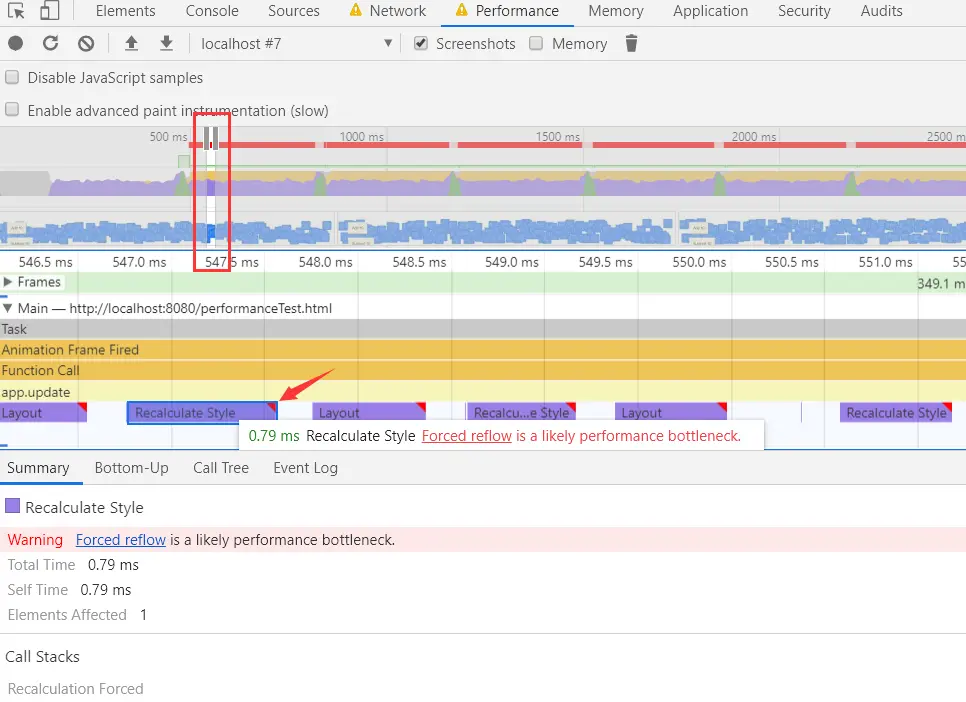This screenshot has height=702, width=966.
Task: Click the reload and profile icon
Action: point(51,43)
